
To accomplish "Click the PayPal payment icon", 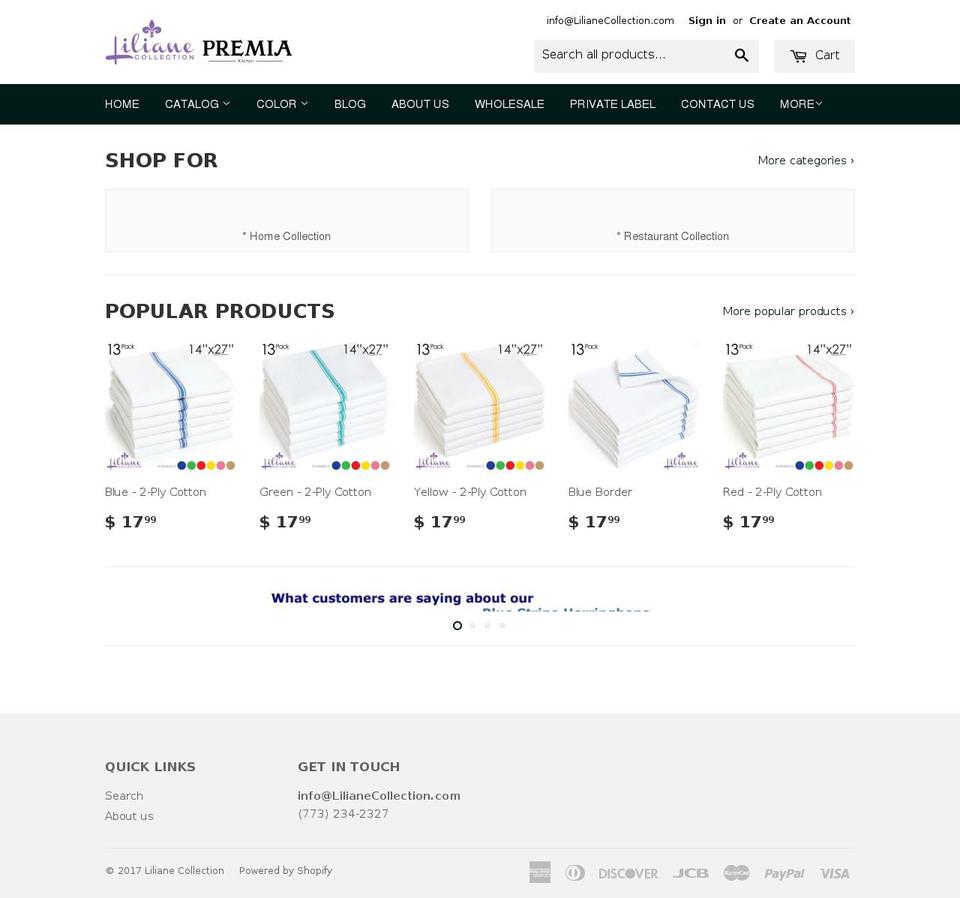I will 784,872.
